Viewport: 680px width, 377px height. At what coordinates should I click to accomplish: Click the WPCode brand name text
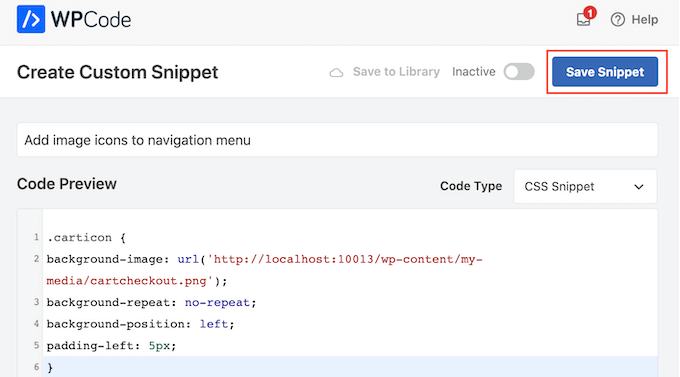point(91,20)
